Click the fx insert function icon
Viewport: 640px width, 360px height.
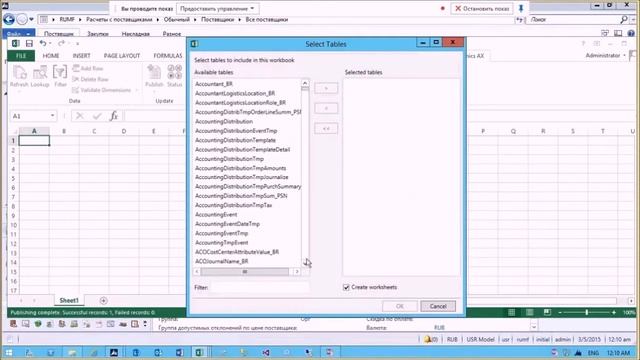tap(114, 116)
